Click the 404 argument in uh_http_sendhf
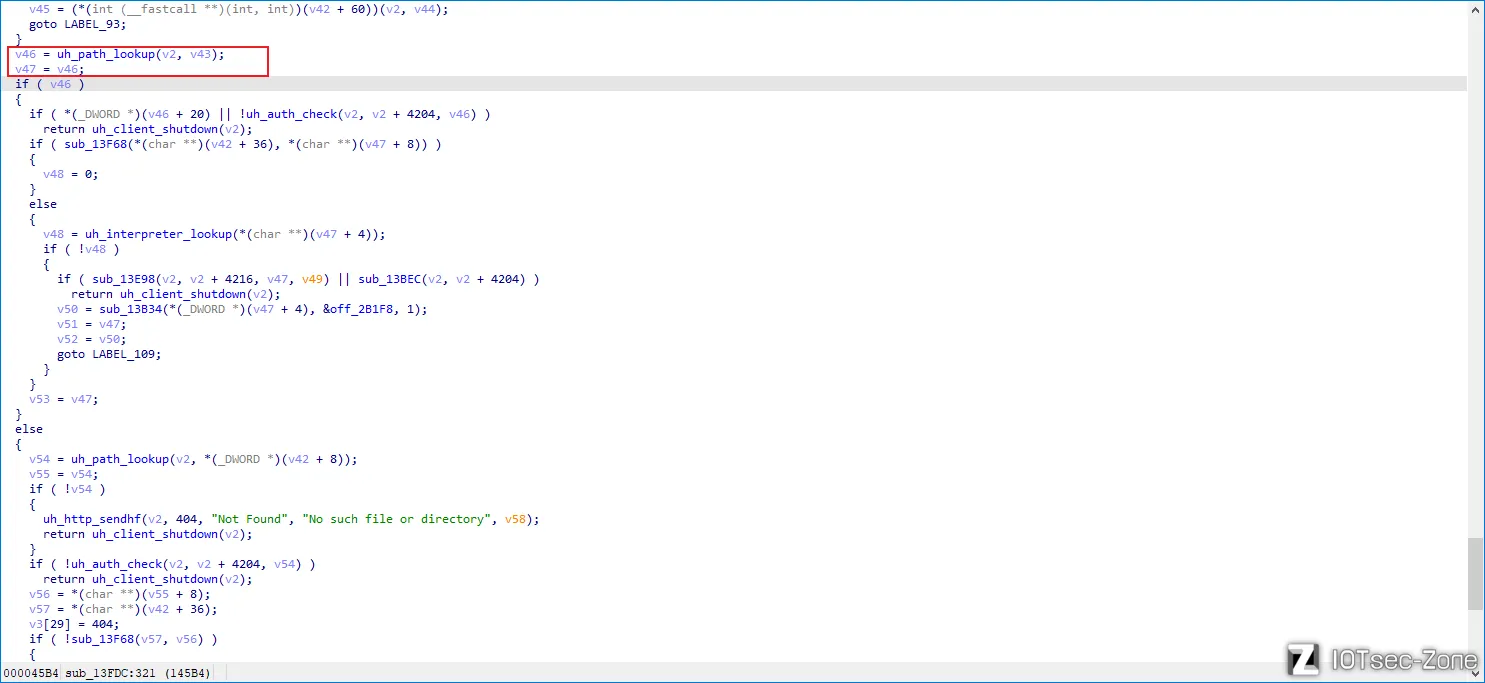The height and width of the screenshot is (683, 1485). coord(188,519)
